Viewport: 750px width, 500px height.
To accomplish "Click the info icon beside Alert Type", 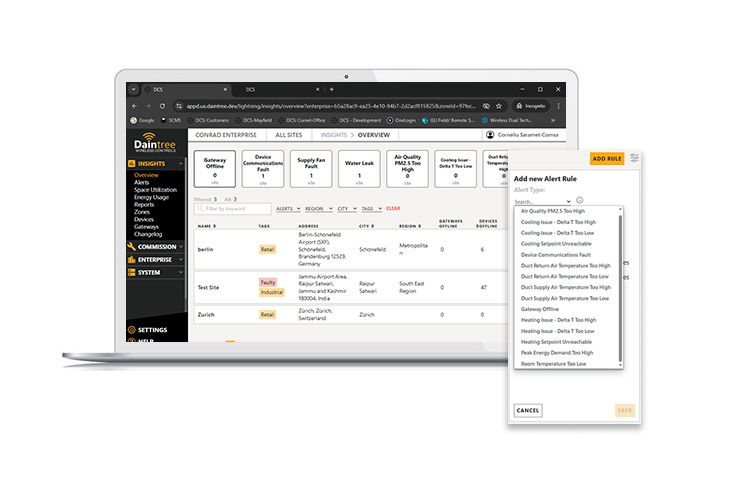I will tap(580, 200).
